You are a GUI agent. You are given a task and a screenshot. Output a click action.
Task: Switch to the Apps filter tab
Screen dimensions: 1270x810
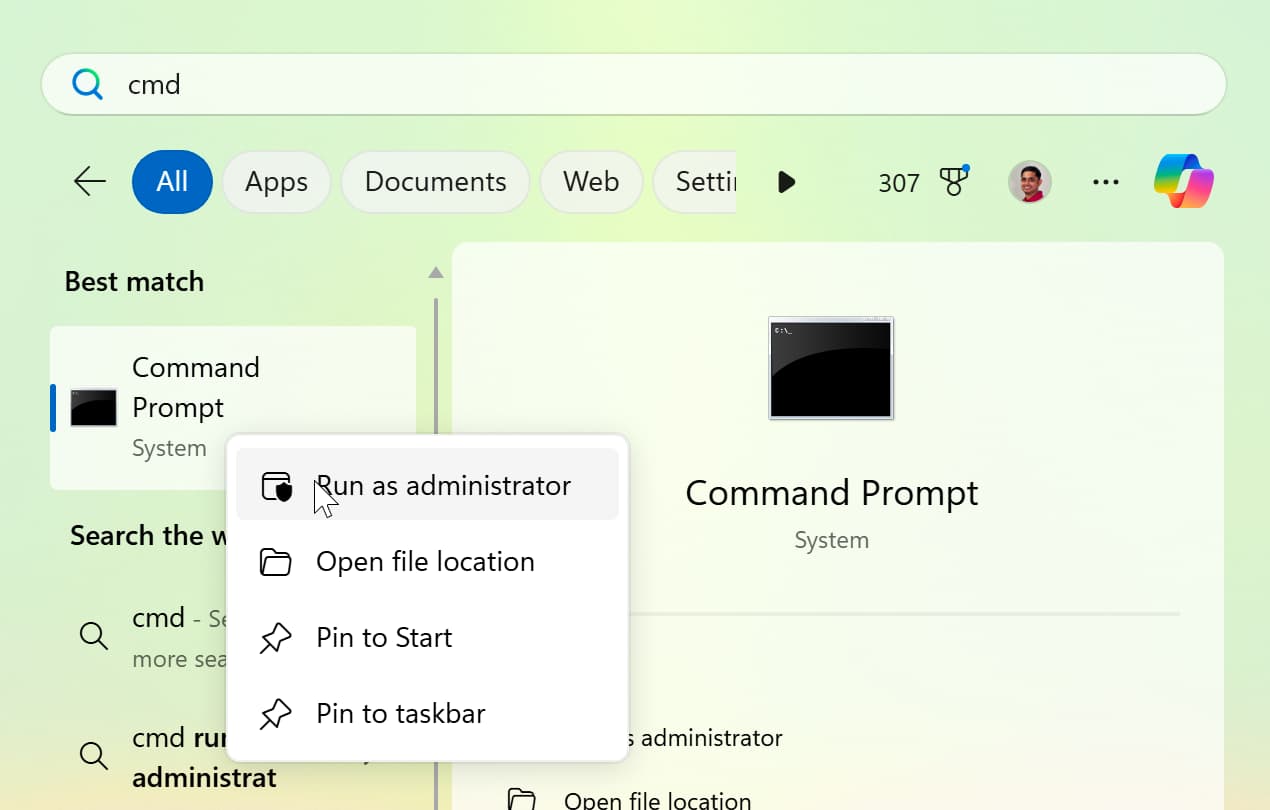click(276, 182)
